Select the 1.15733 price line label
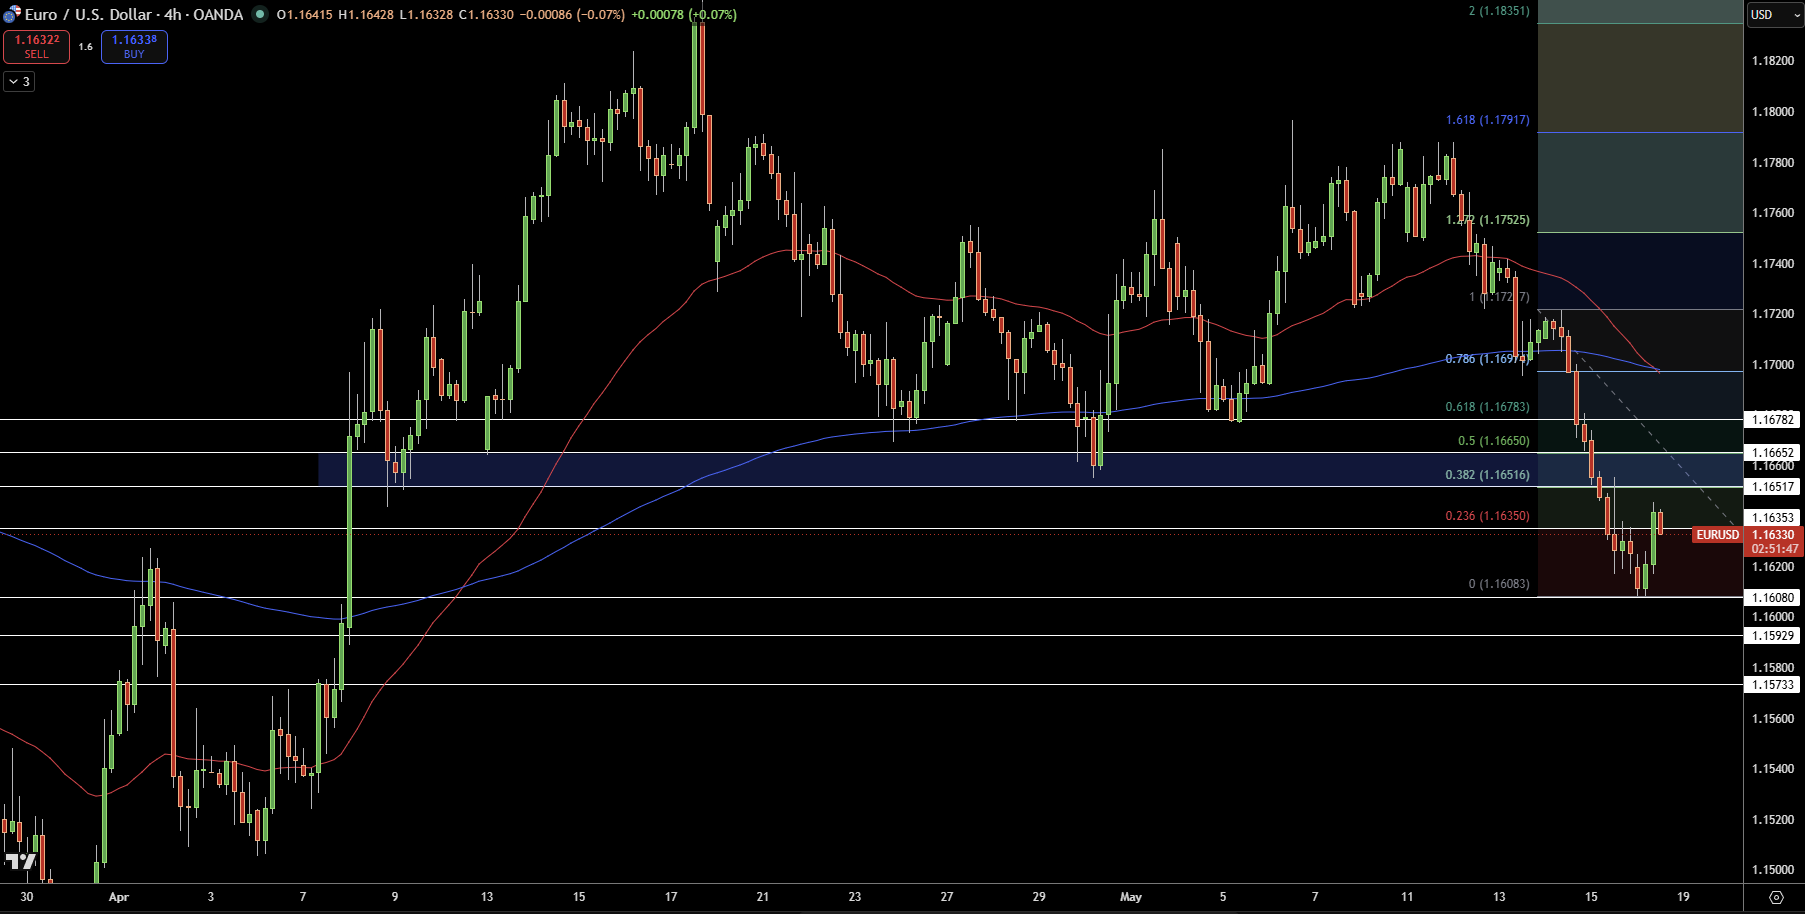This screenshot has height=914, width=1805. coord(1773,685)
